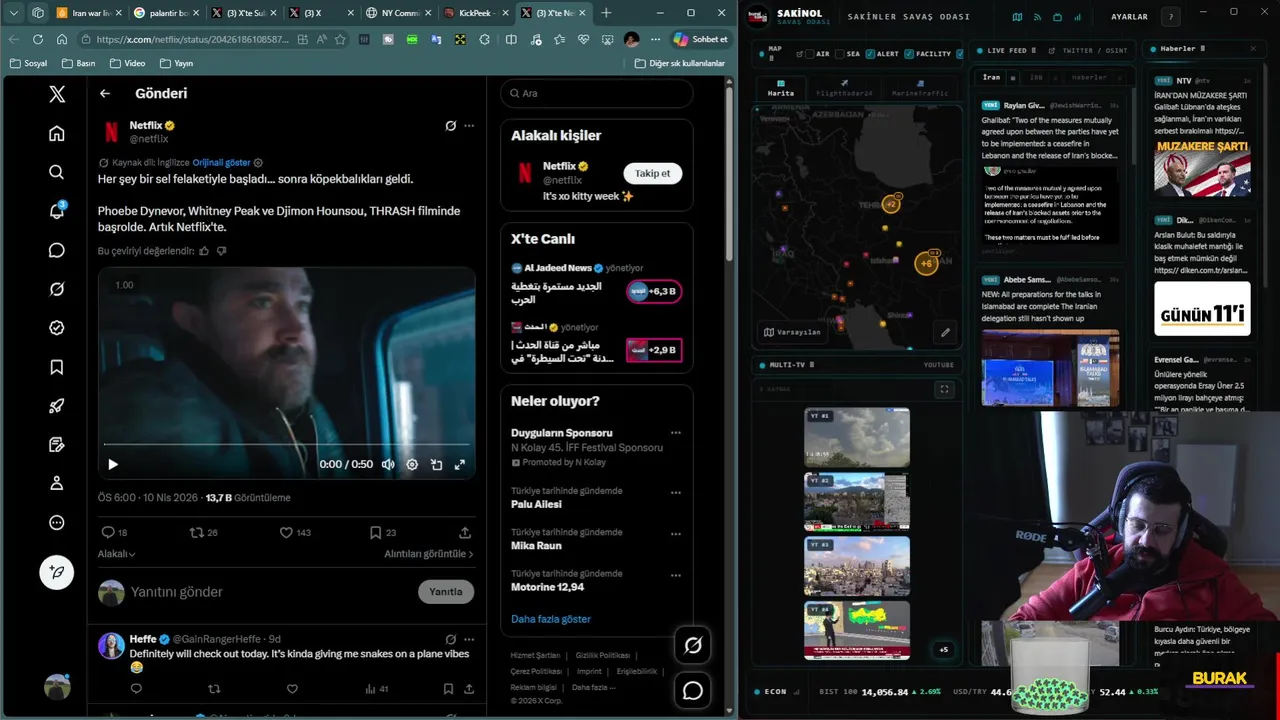This screenshot has width=1280, height=720.
Task: Click the Yanıtla button
Action: (x=446, y=592)
